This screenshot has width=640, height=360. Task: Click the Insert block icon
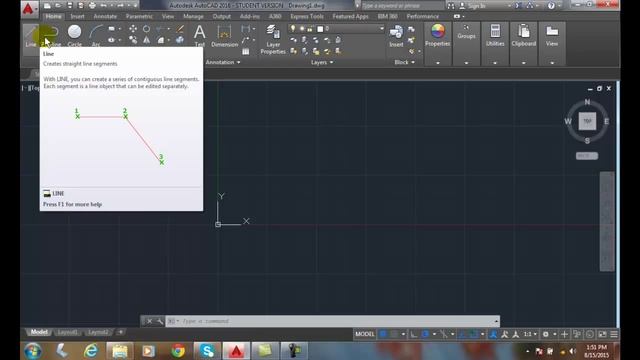click(x=396, y=36)
